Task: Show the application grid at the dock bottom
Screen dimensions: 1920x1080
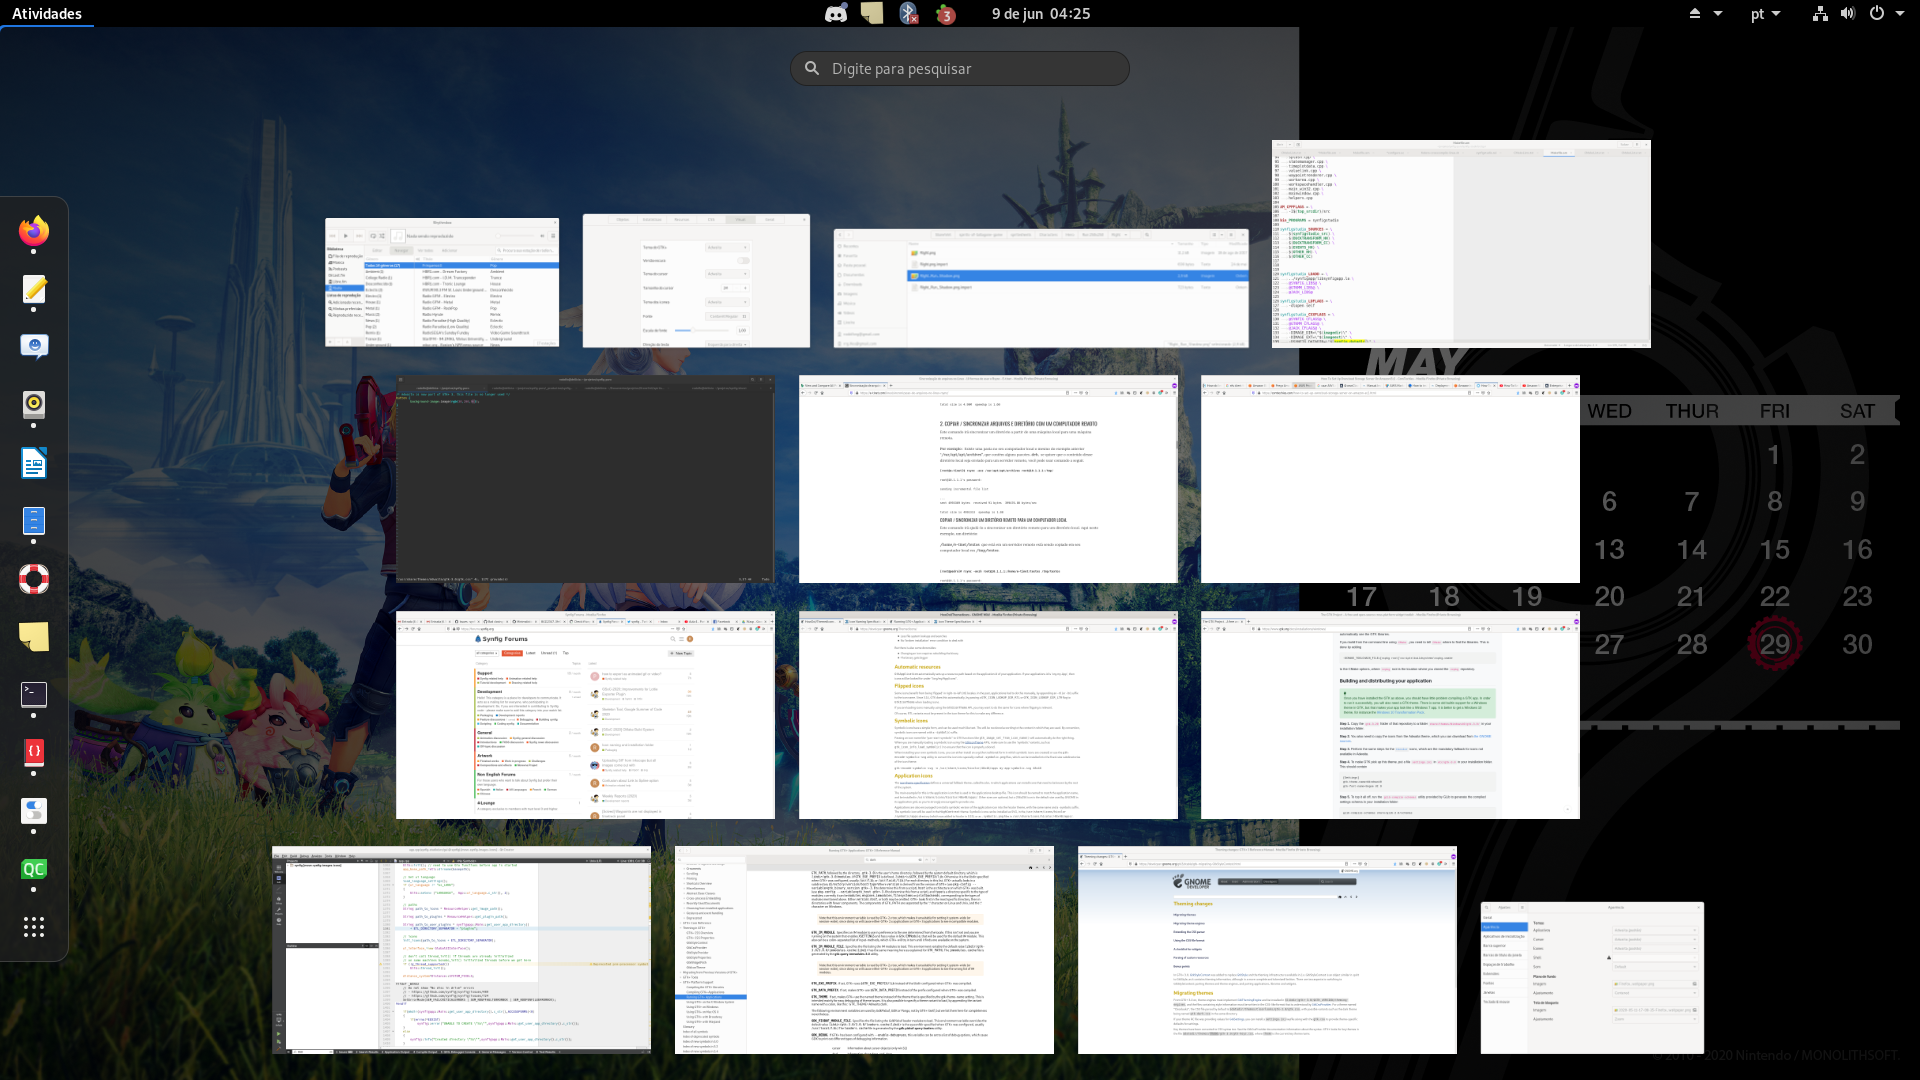Action: 34,927
